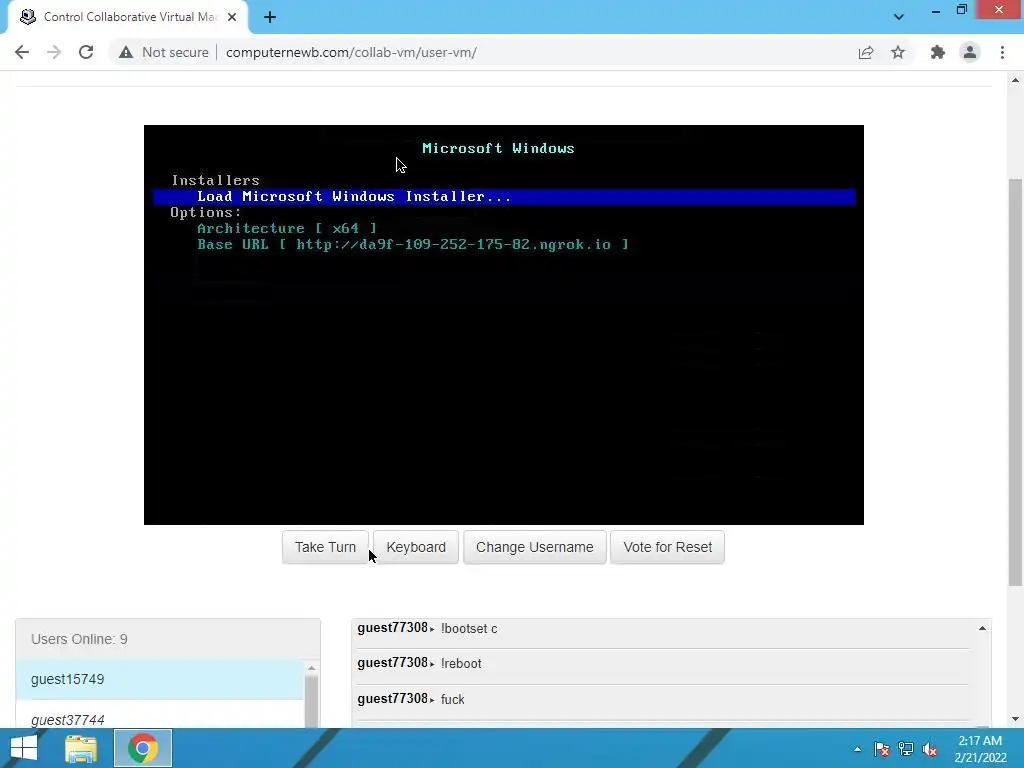The width and height of the screenshot is (1024, 768).
Task: Click the Microsoft Windows title in VM
Action: click(498, 148)
